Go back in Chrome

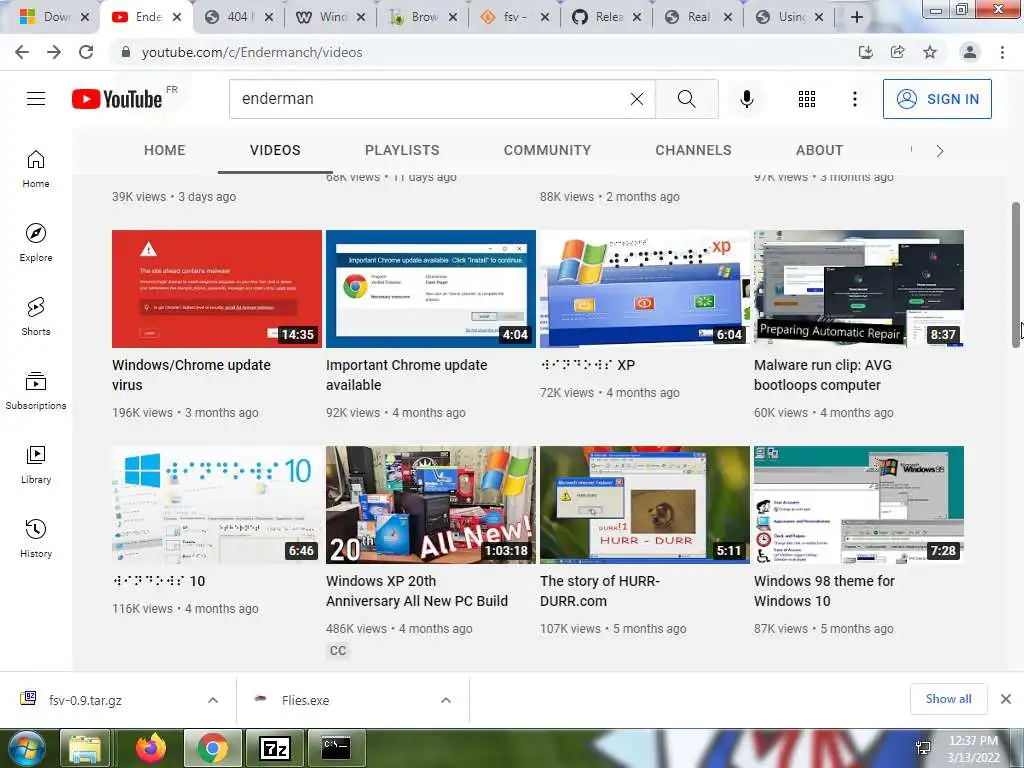[22, 52]
